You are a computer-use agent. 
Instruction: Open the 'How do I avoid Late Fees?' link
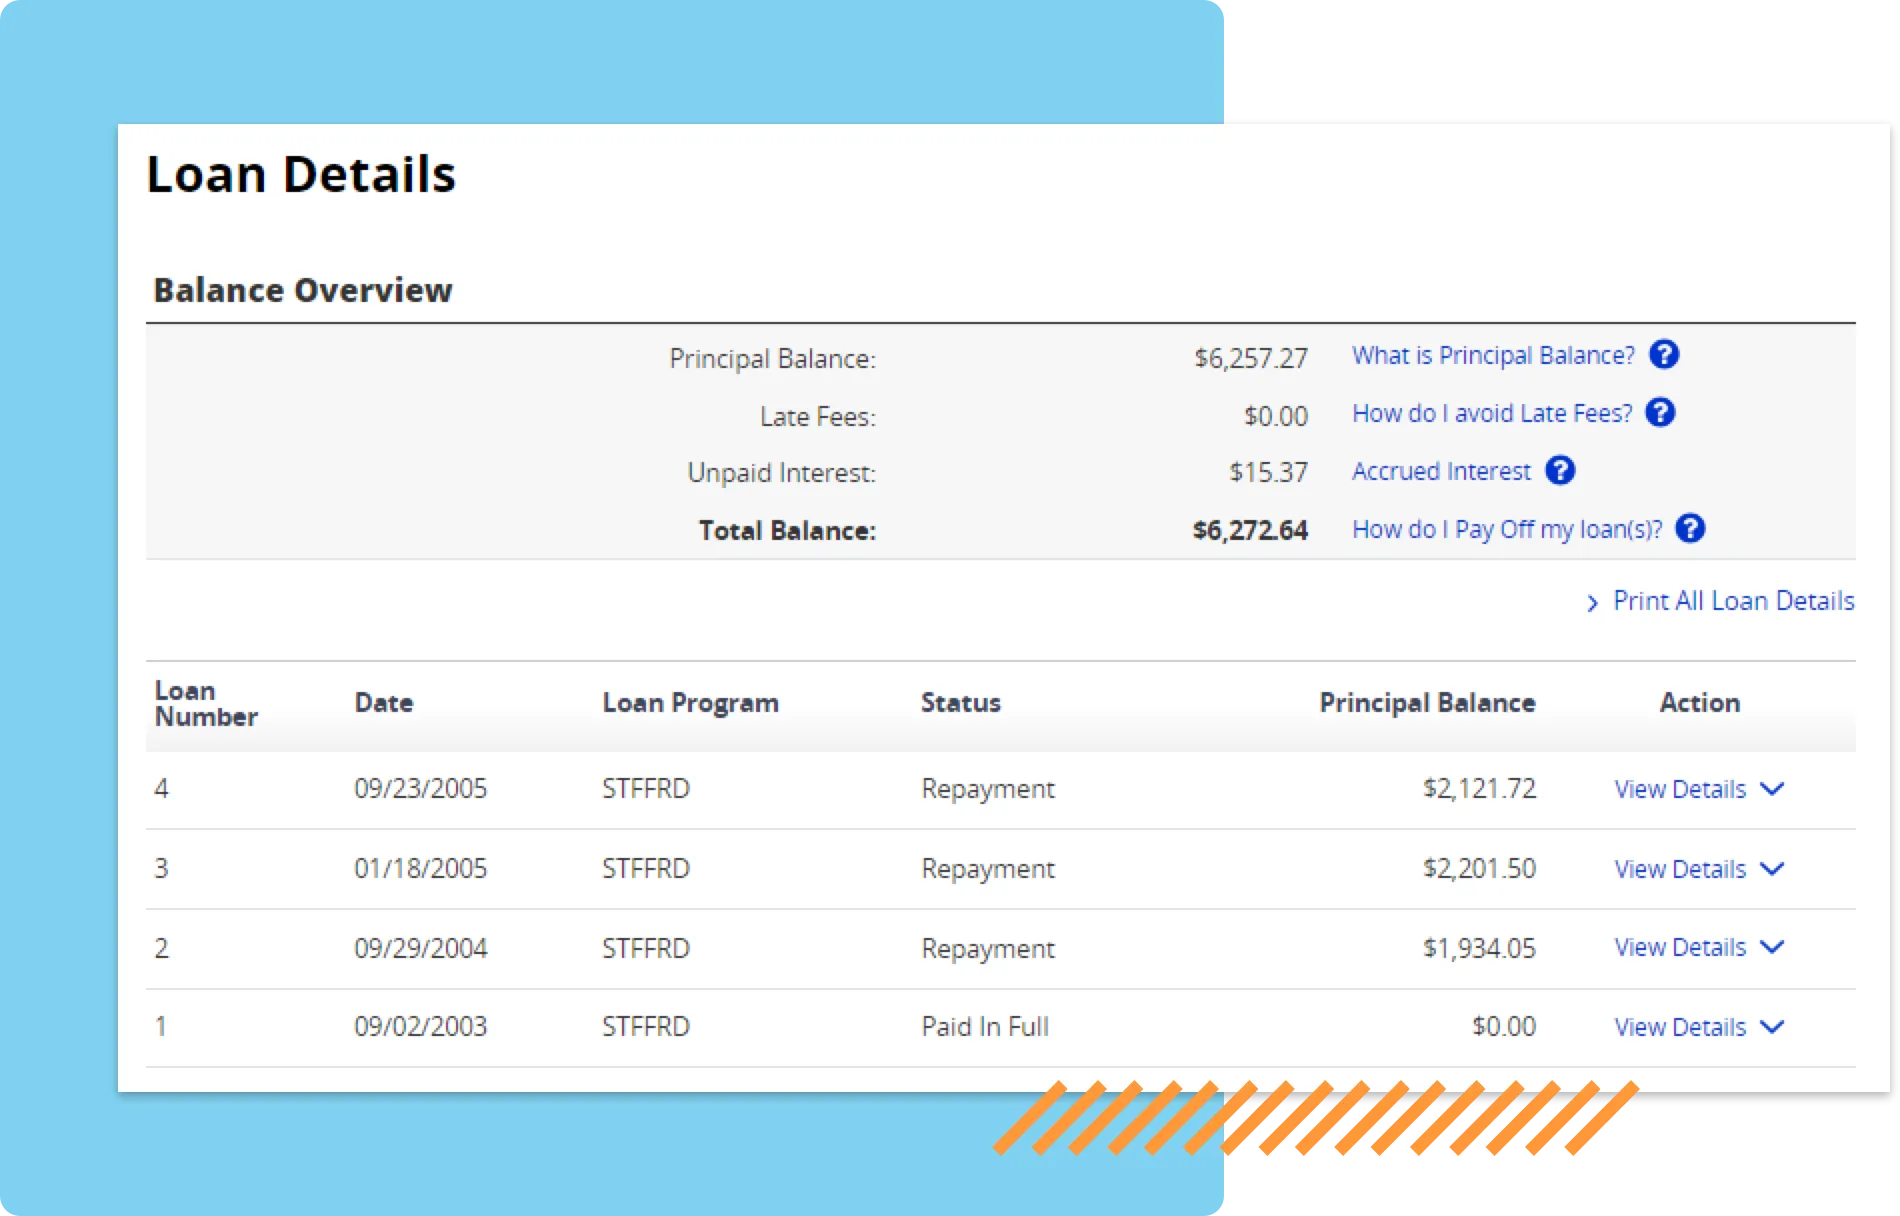point(1491,414)
